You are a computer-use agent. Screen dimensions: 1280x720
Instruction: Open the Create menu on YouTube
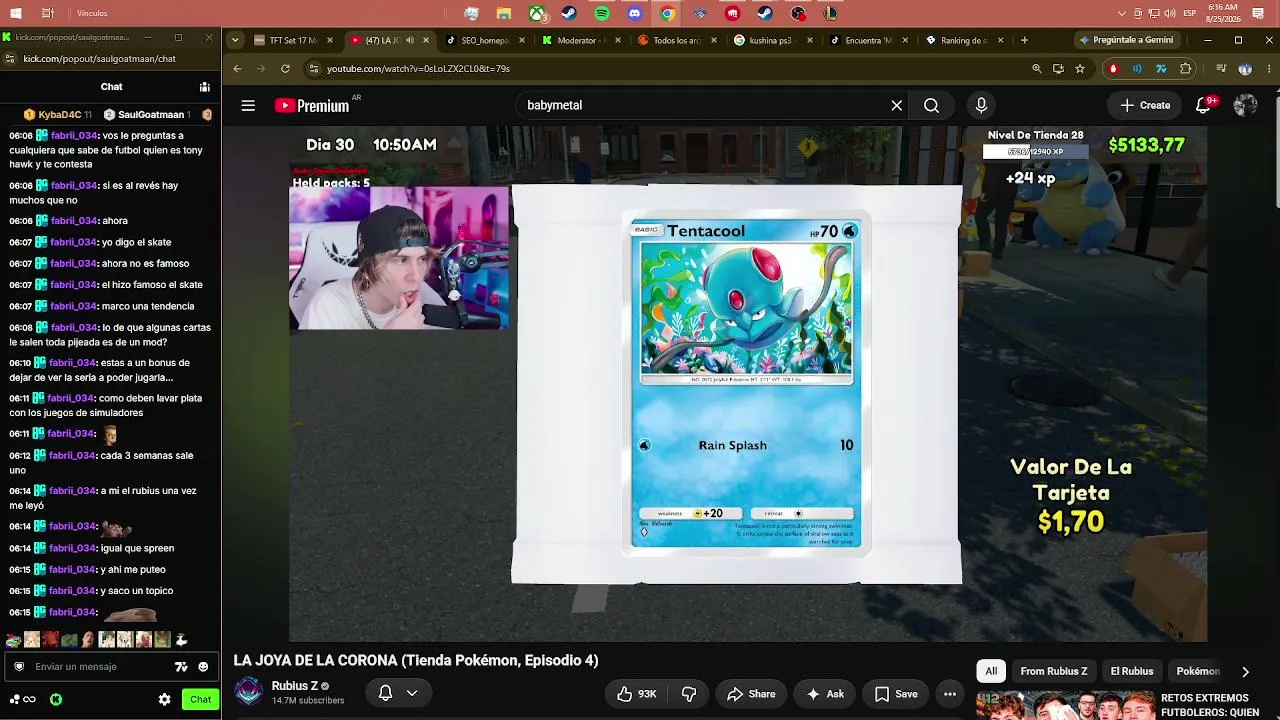click(1145, 105)
